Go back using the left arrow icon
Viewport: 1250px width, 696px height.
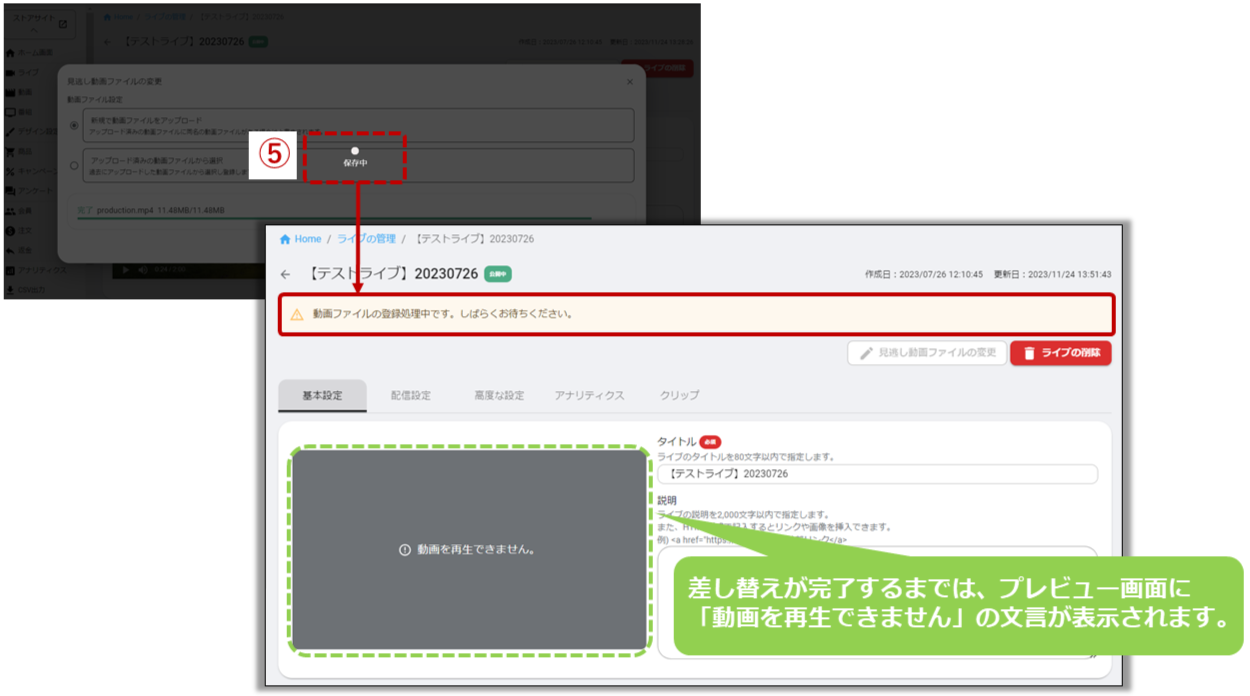[286, 274]
